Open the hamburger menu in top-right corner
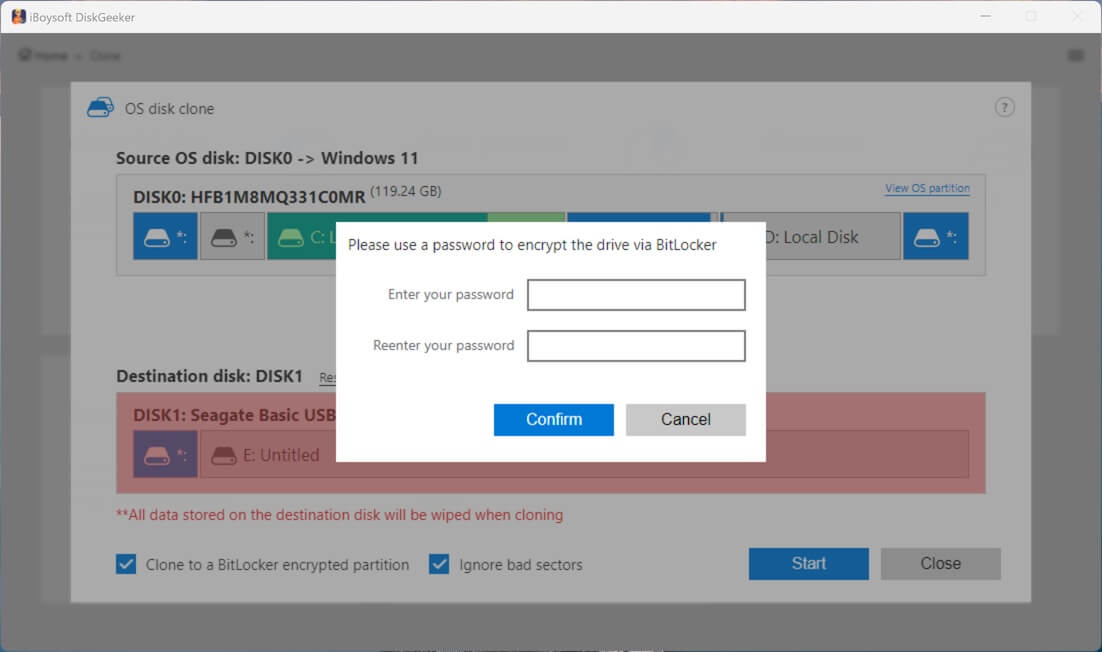 (x=1075, y=56)
